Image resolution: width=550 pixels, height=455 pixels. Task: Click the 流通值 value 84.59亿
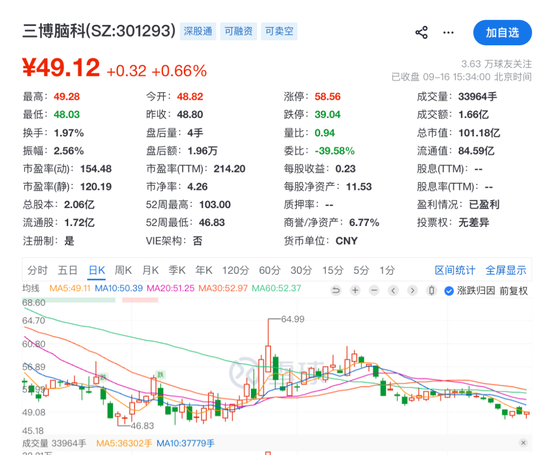click(476, 151)
